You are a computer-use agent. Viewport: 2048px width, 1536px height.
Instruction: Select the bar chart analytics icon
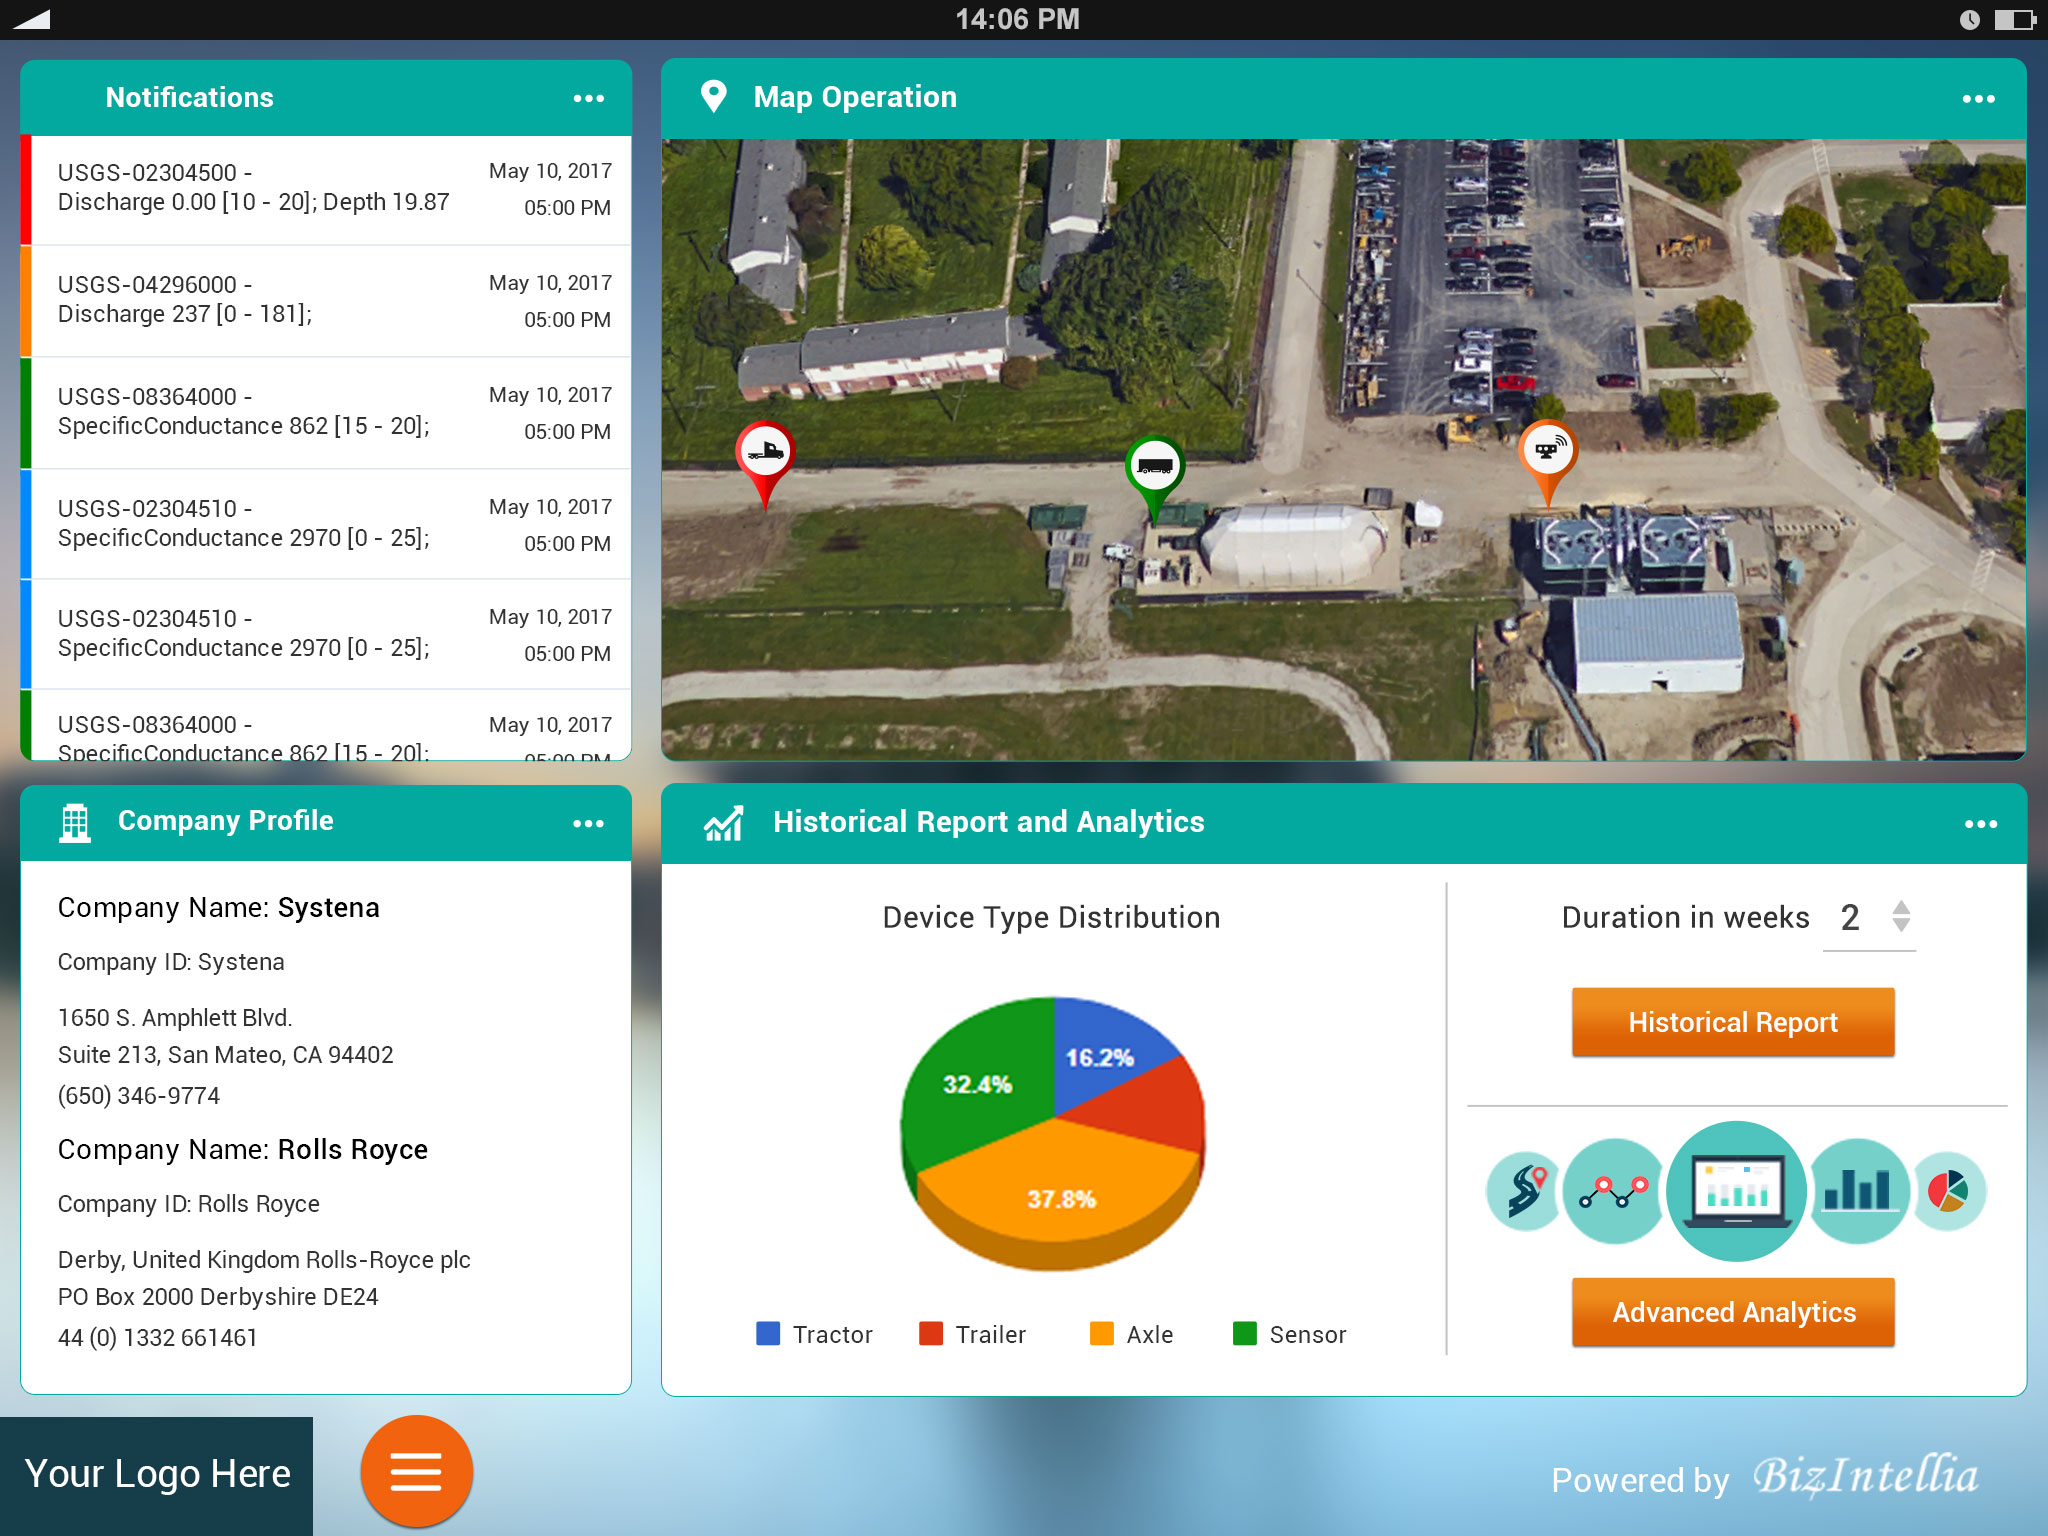click(x=1858, y=1190)
